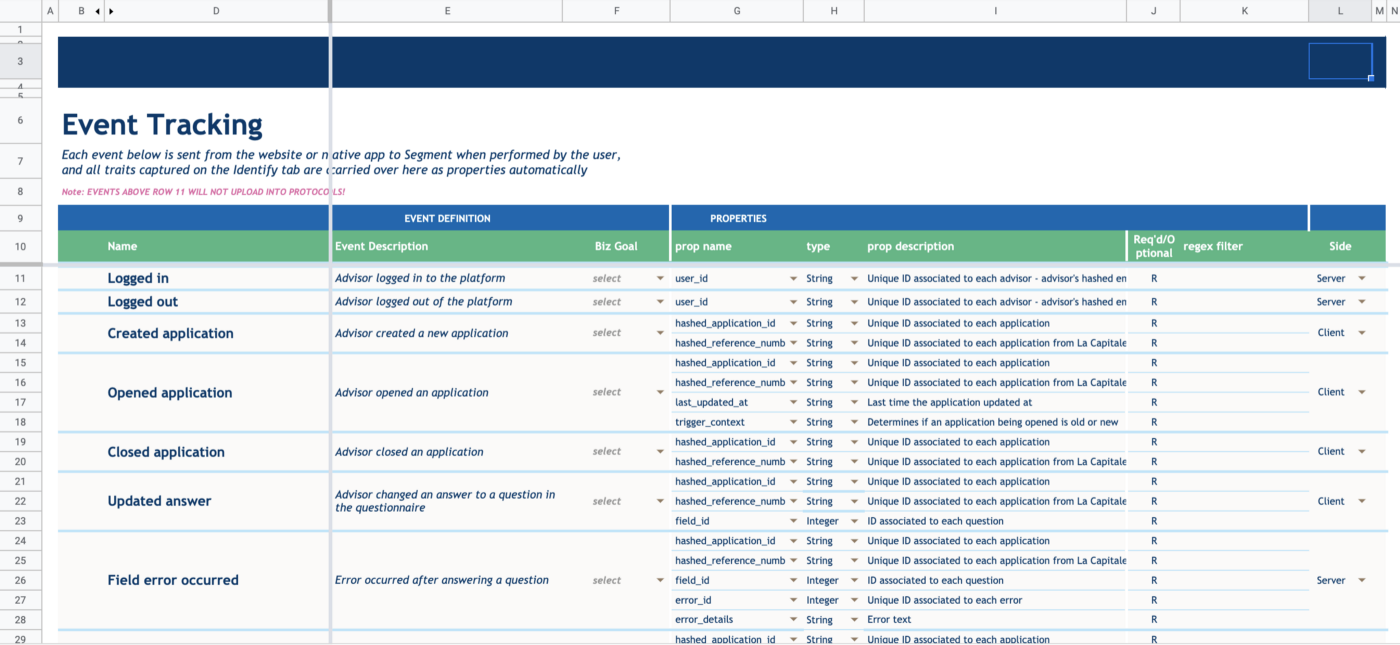Select row 19 header
1400x645 pixels.
pos(20,442)
